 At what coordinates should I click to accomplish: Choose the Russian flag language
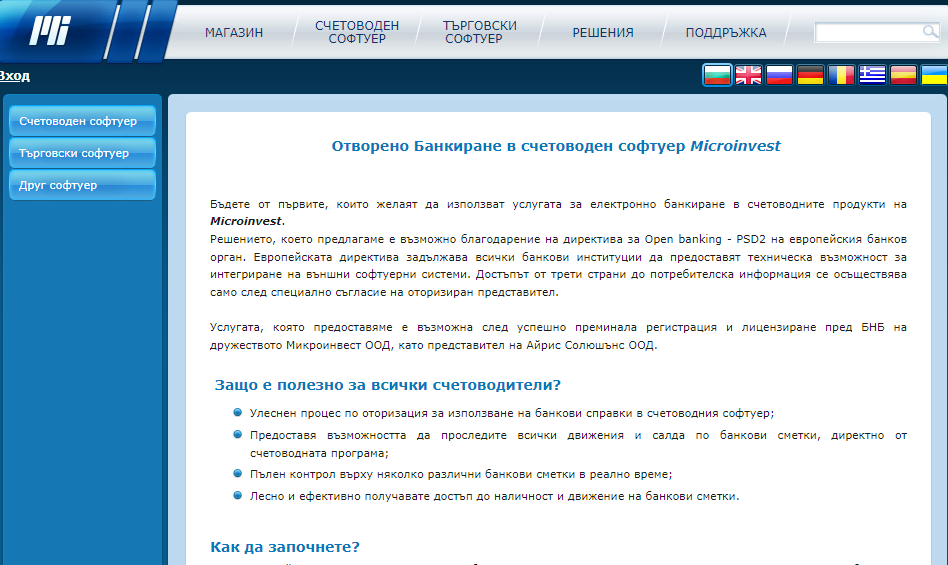pyautogui.click(x=779, y=76)
